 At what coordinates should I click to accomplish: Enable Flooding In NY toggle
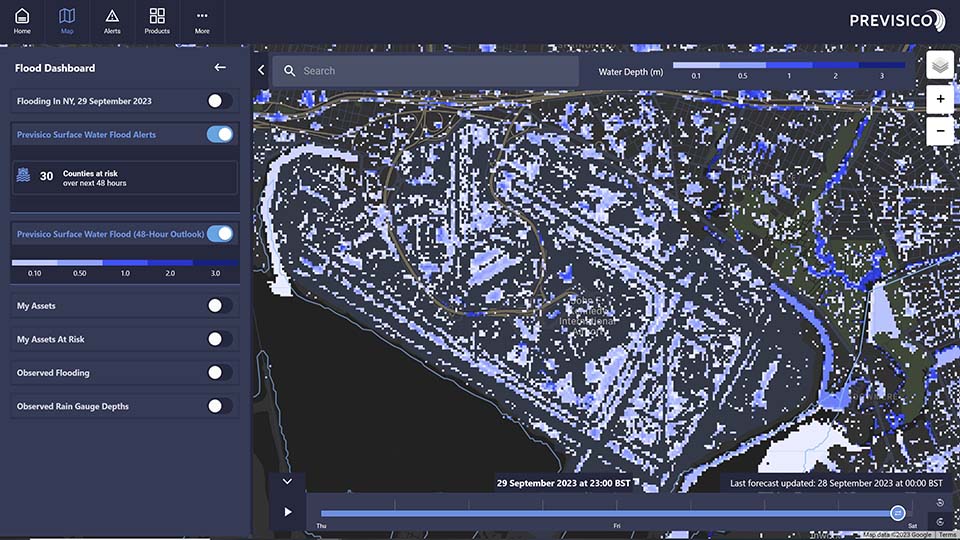pyautogui.click(x=219, y=101)
